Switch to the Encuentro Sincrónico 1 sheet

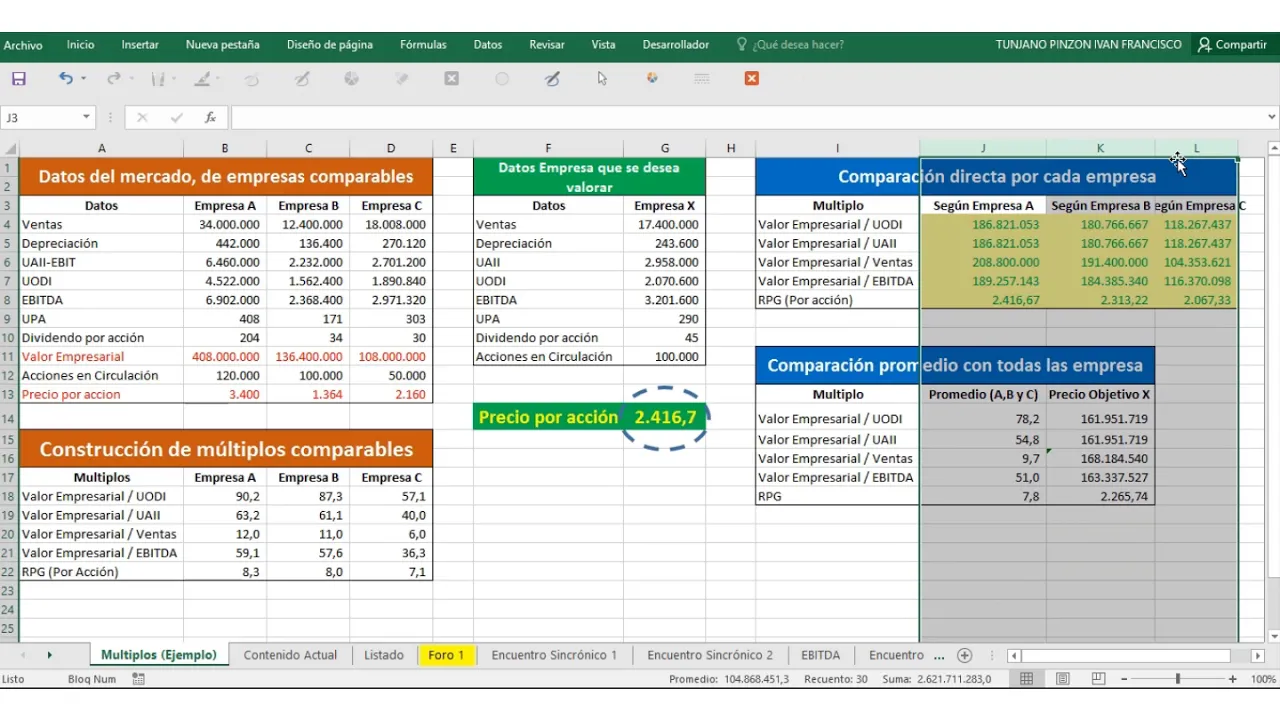(554, 655)
